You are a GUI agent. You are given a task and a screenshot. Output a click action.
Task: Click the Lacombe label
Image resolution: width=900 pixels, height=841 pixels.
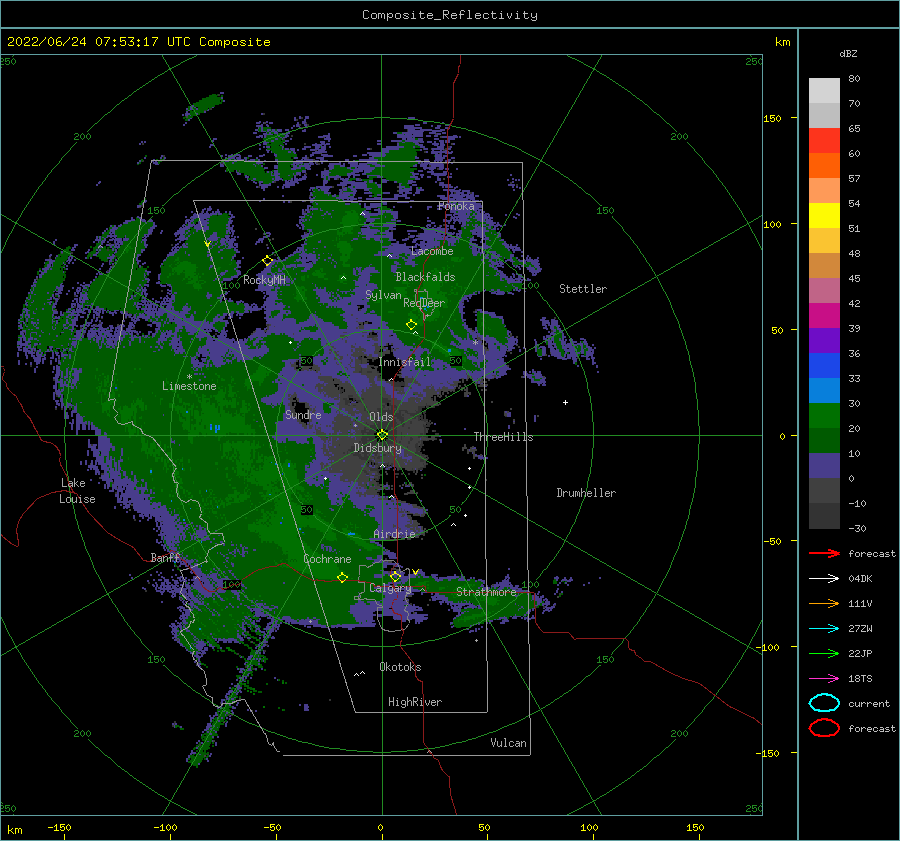[x=432, y=251]
